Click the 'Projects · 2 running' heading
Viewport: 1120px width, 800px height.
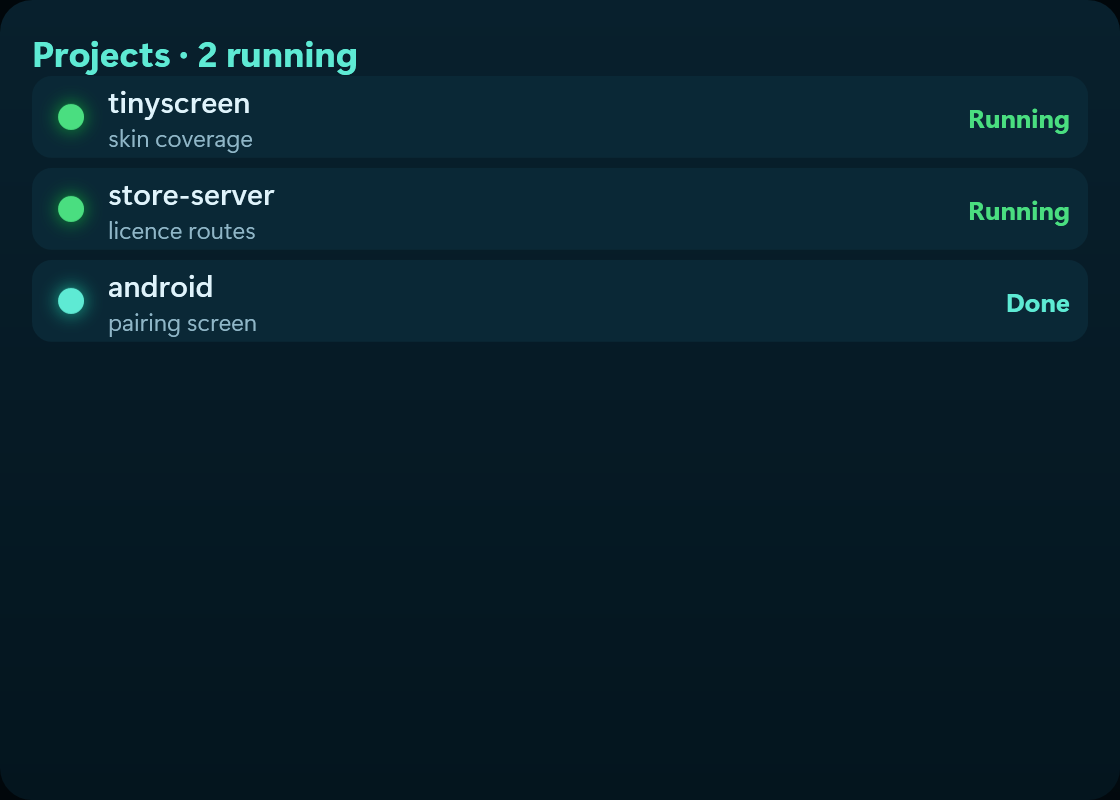click(195, 56)
